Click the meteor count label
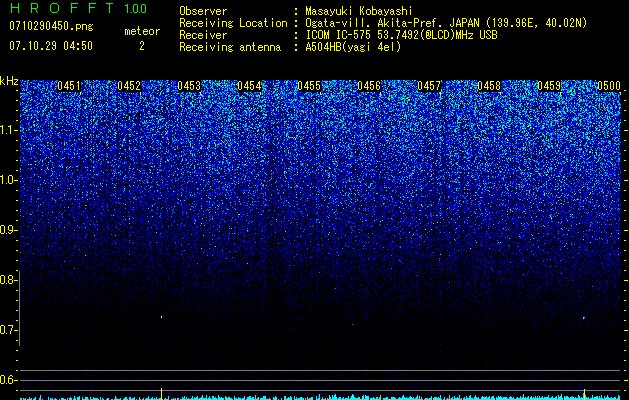 142,31
